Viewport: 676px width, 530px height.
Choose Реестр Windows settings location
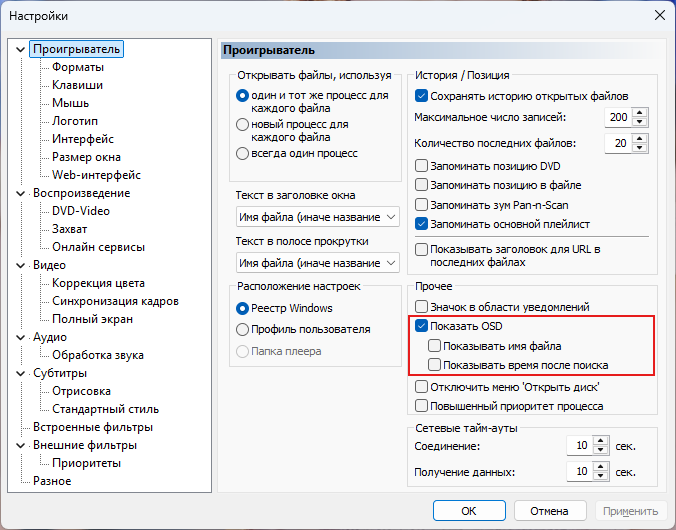242,308
